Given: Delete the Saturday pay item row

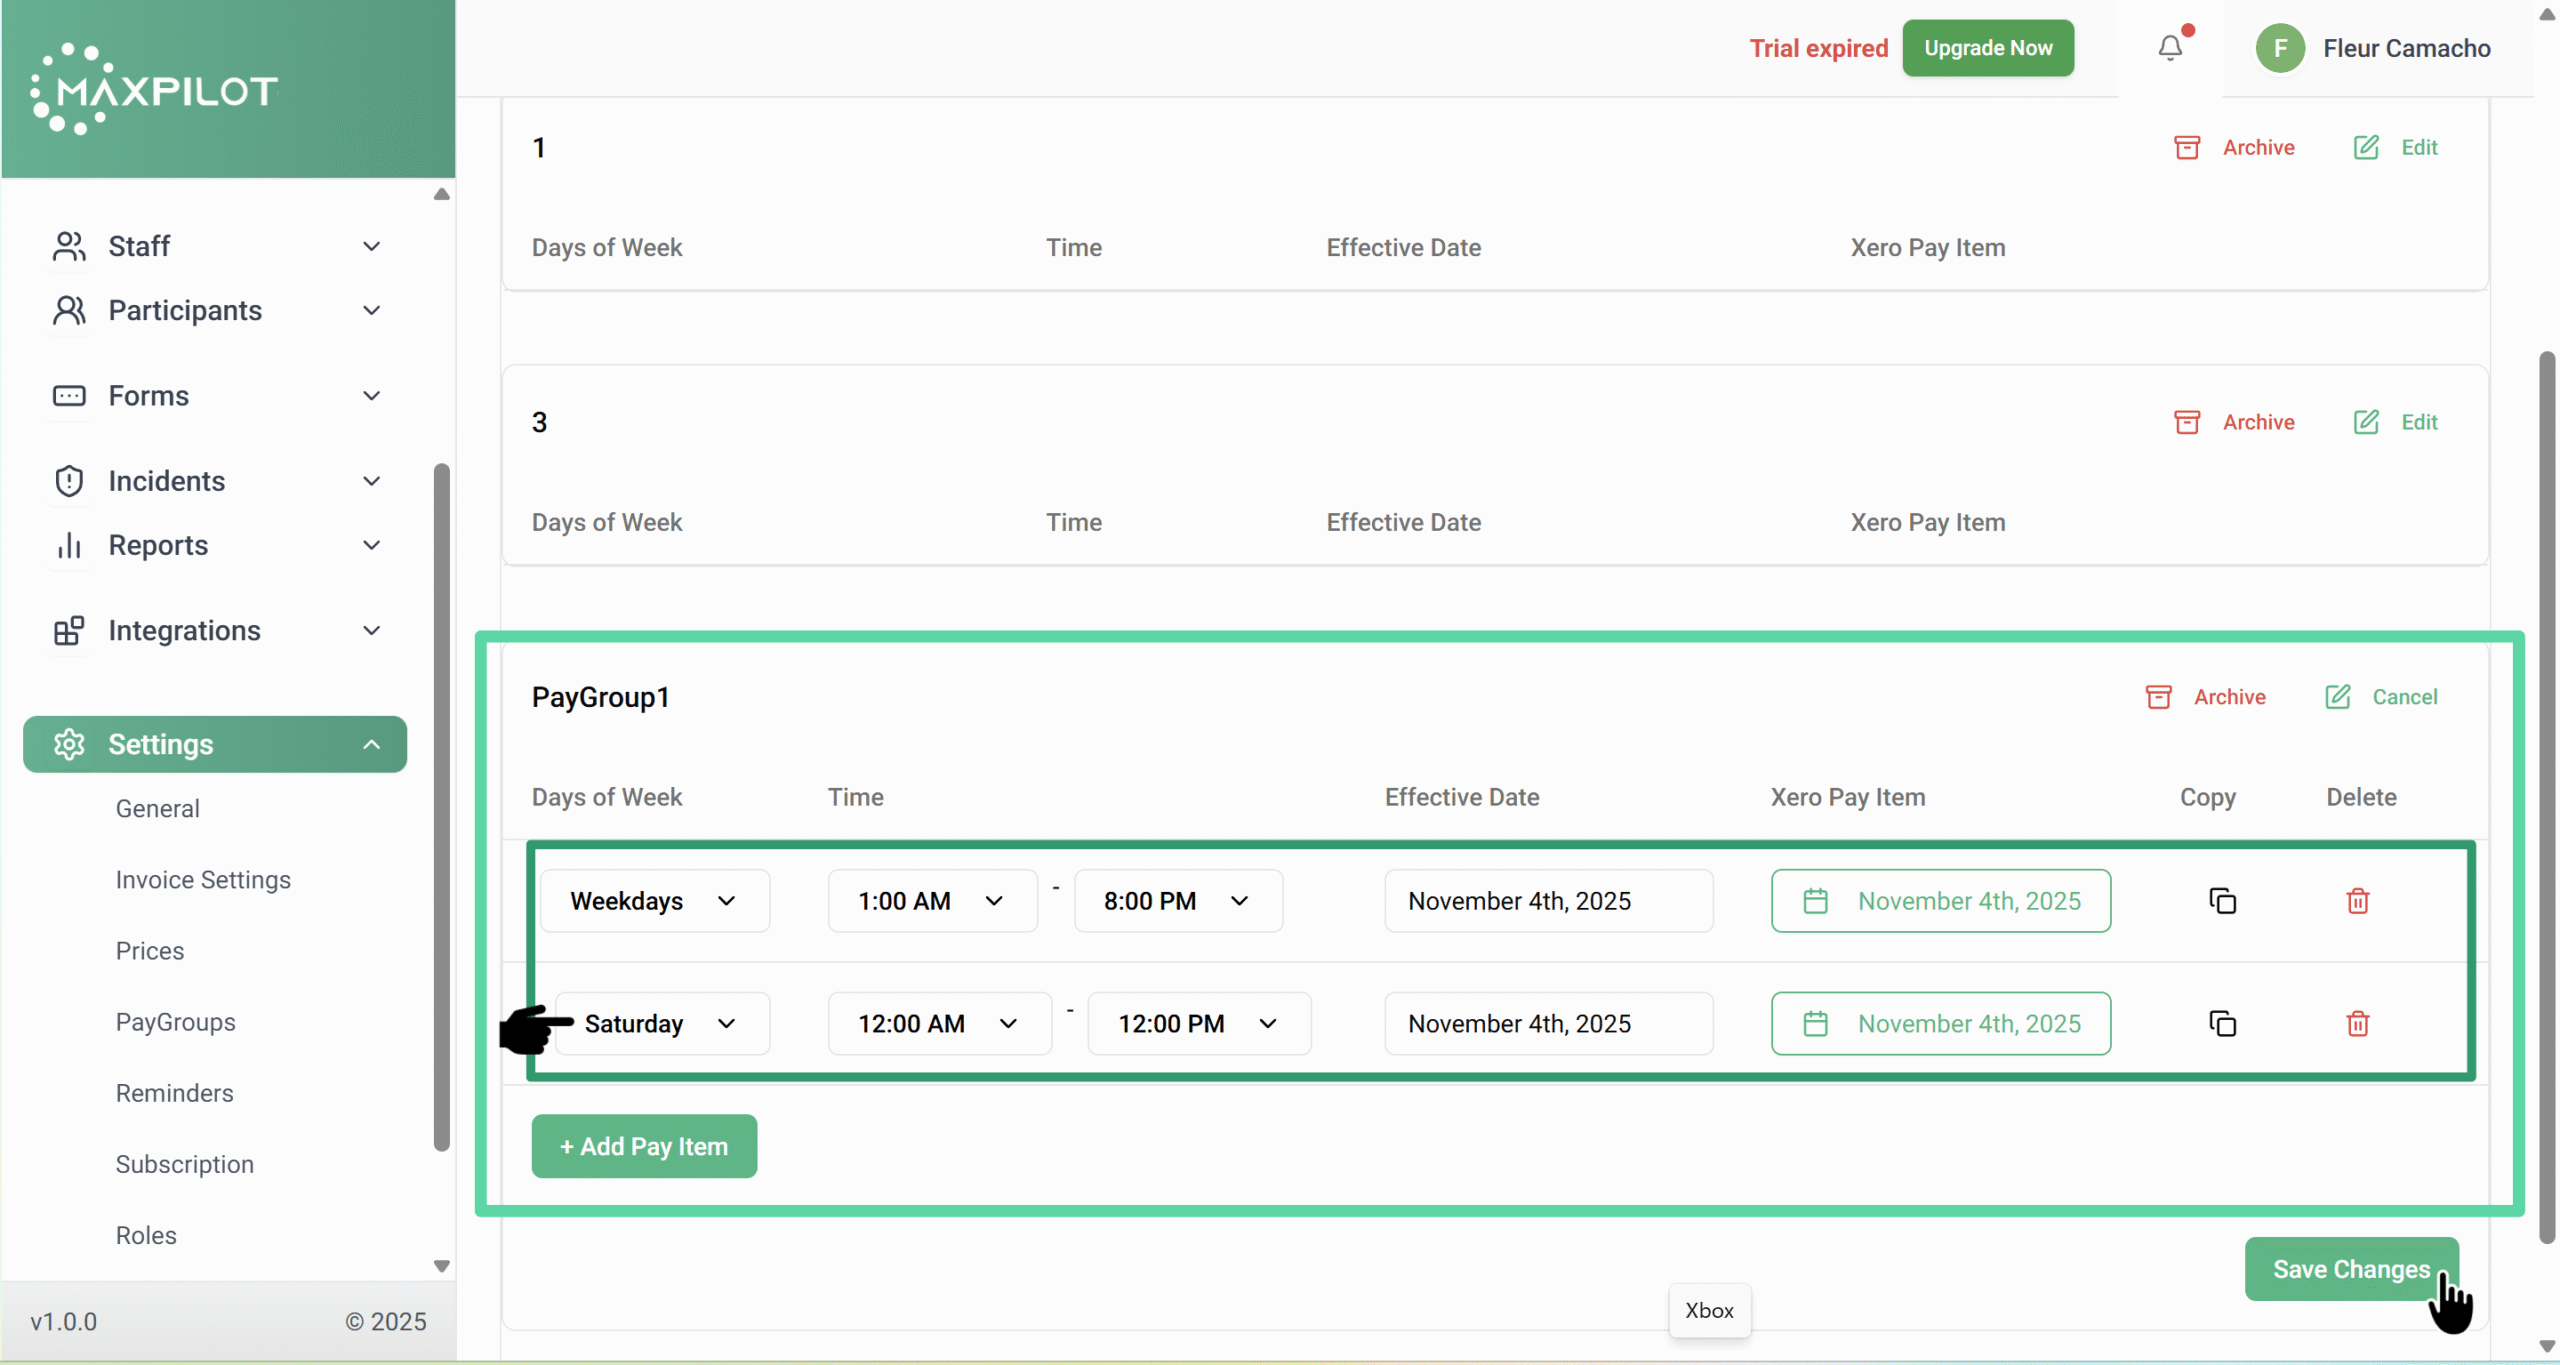Looking at the screenshot, I should click(x=2357, y=1024).
